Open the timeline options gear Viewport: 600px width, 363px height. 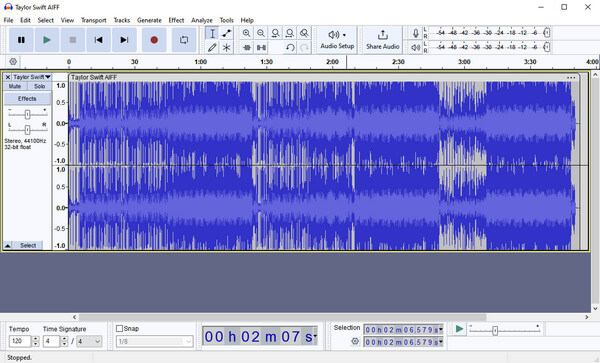pyautogui.click(x=13, y=62)
